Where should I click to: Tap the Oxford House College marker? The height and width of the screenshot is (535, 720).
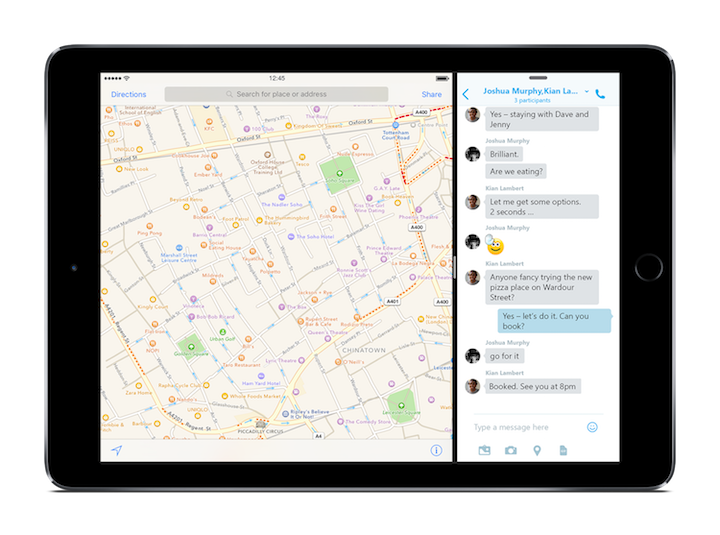click(x=267, y=155)
